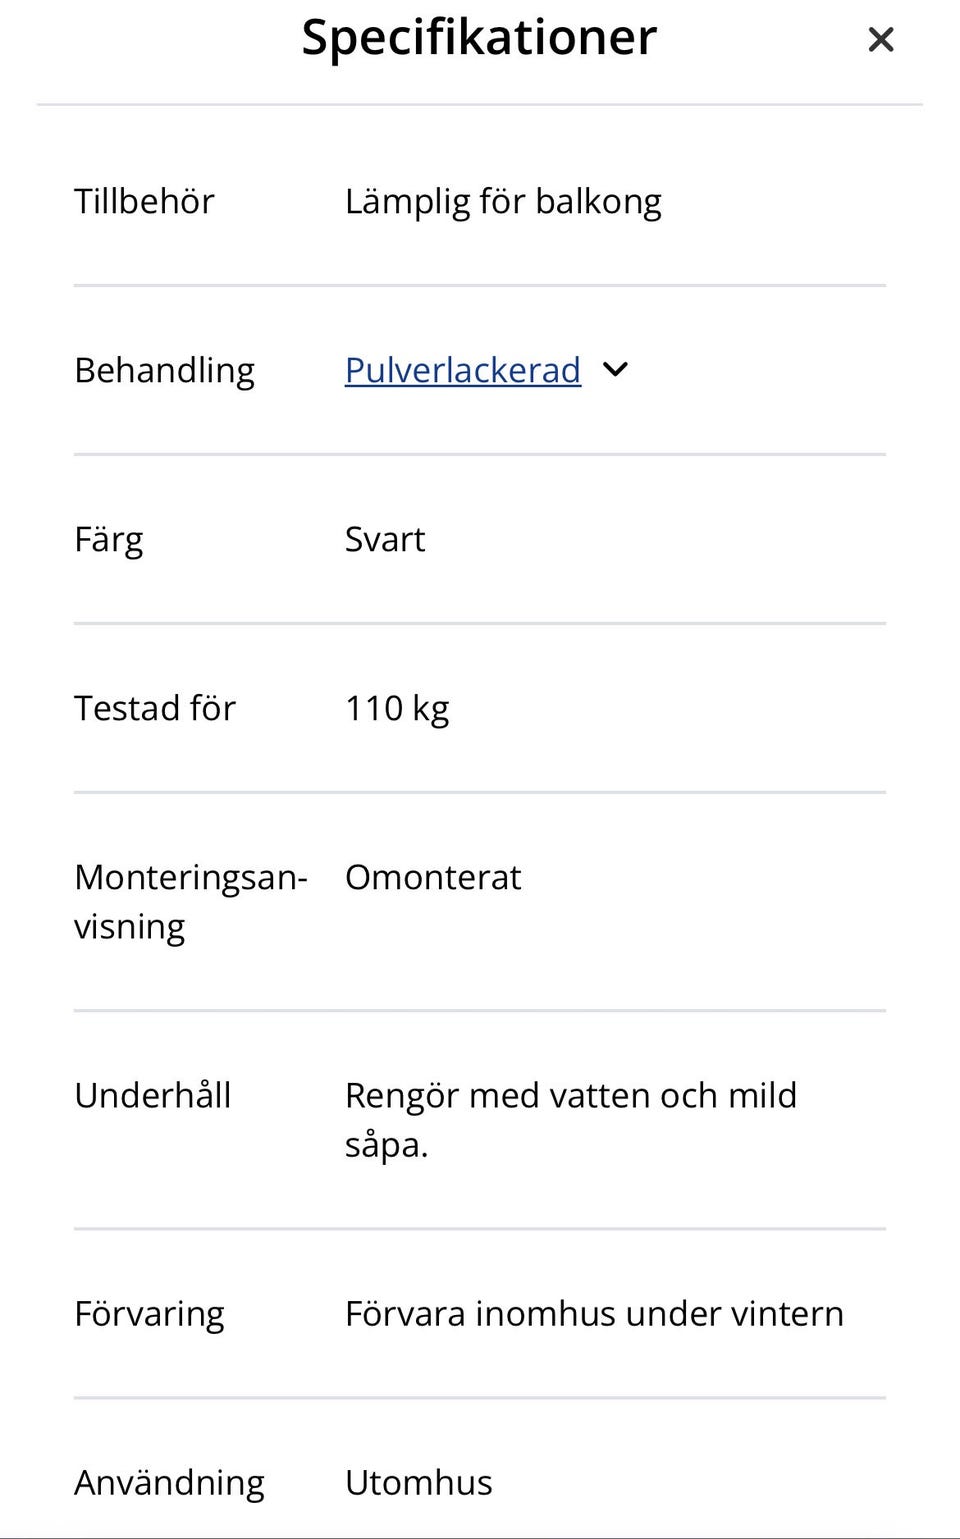The width and height of the screenshot is (960, 1539).
Task: Click the Underhåll label
Action: point(152,1095)
